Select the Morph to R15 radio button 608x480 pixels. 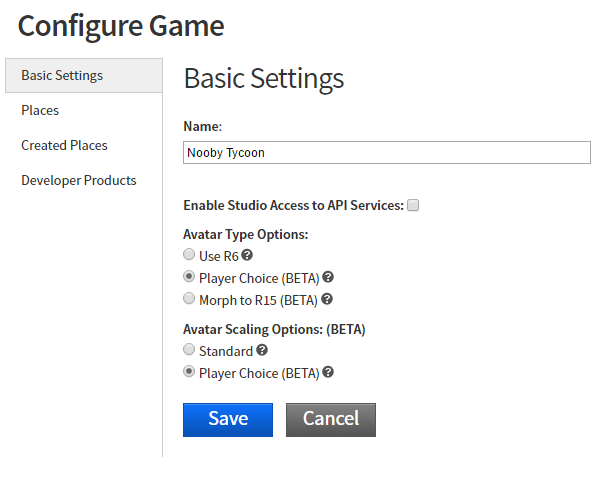click(x=189, y=299)
